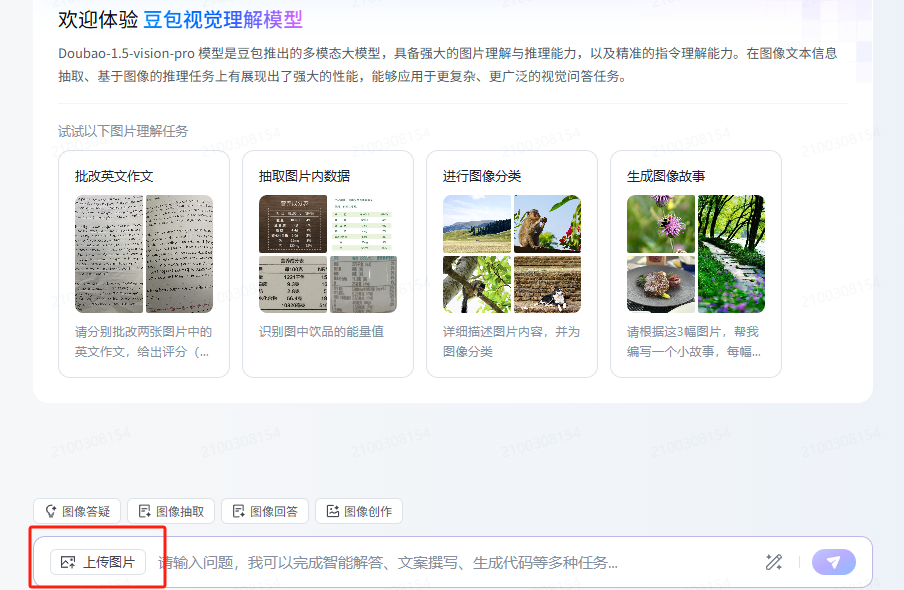
Task: Click the purple send arrow button
Action: pyautogui.click(x=834, y=562)
